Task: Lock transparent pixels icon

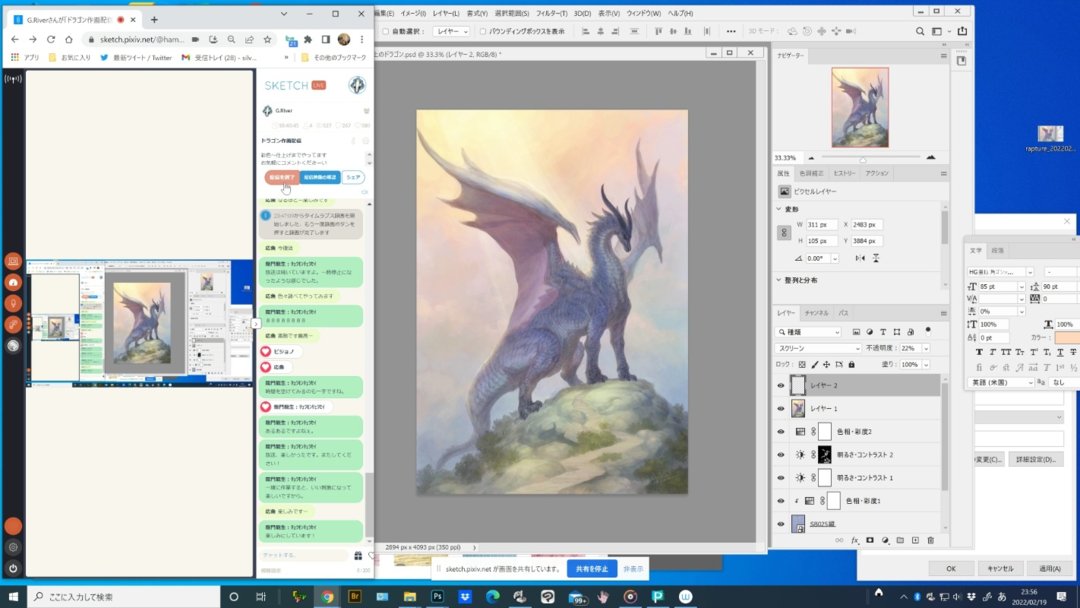Action: (x=802, y=364)
